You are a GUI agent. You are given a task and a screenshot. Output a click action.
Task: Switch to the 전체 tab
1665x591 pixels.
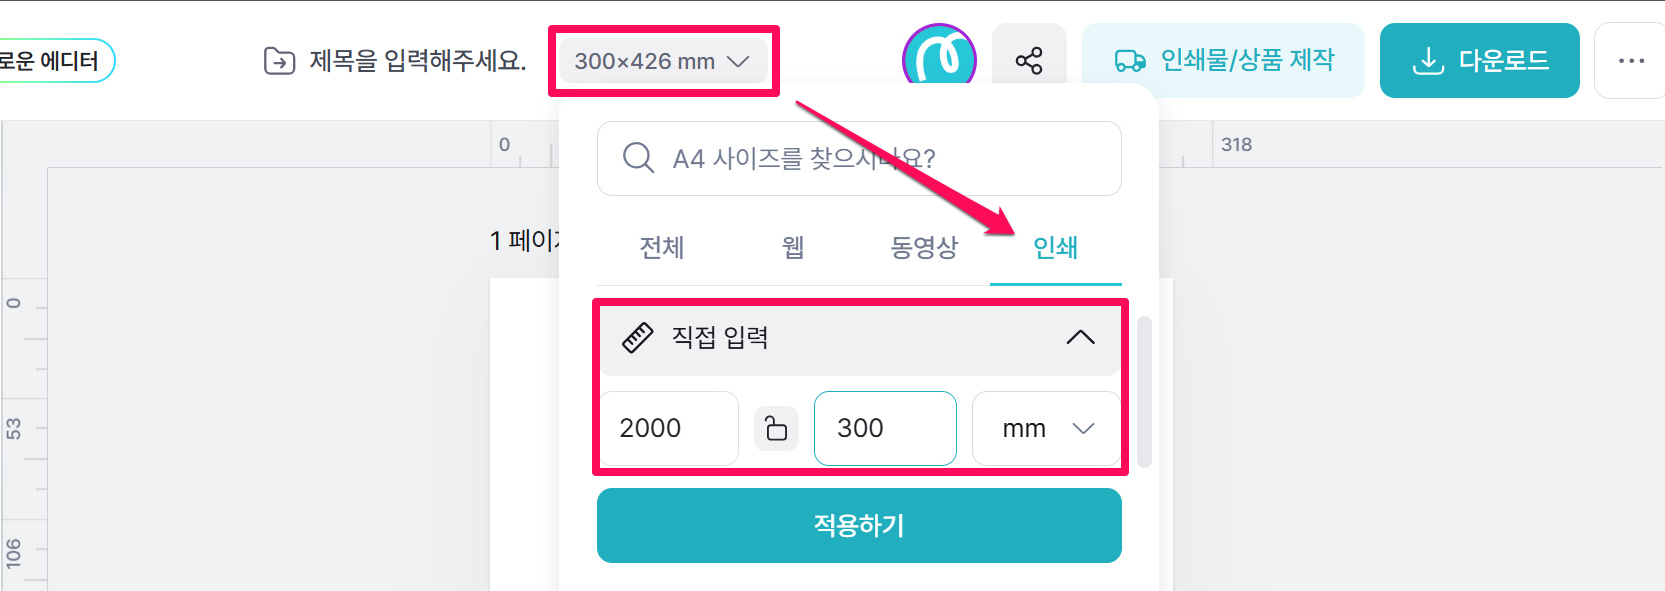click(x=662, y=247)
